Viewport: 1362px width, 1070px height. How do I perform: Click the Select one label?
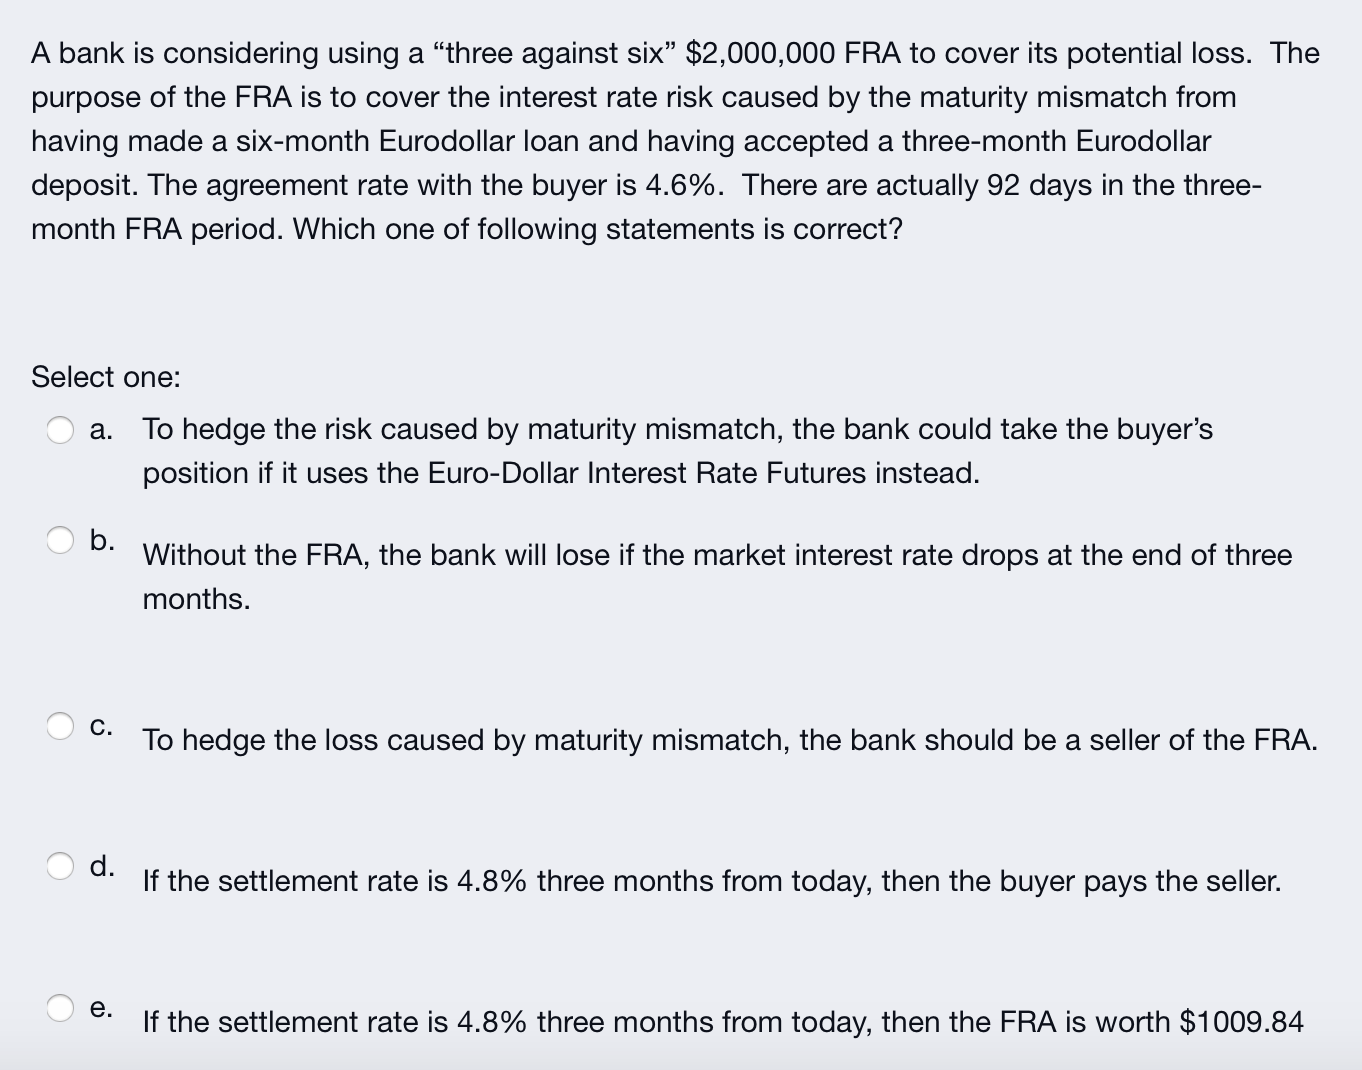click(104, 378)
